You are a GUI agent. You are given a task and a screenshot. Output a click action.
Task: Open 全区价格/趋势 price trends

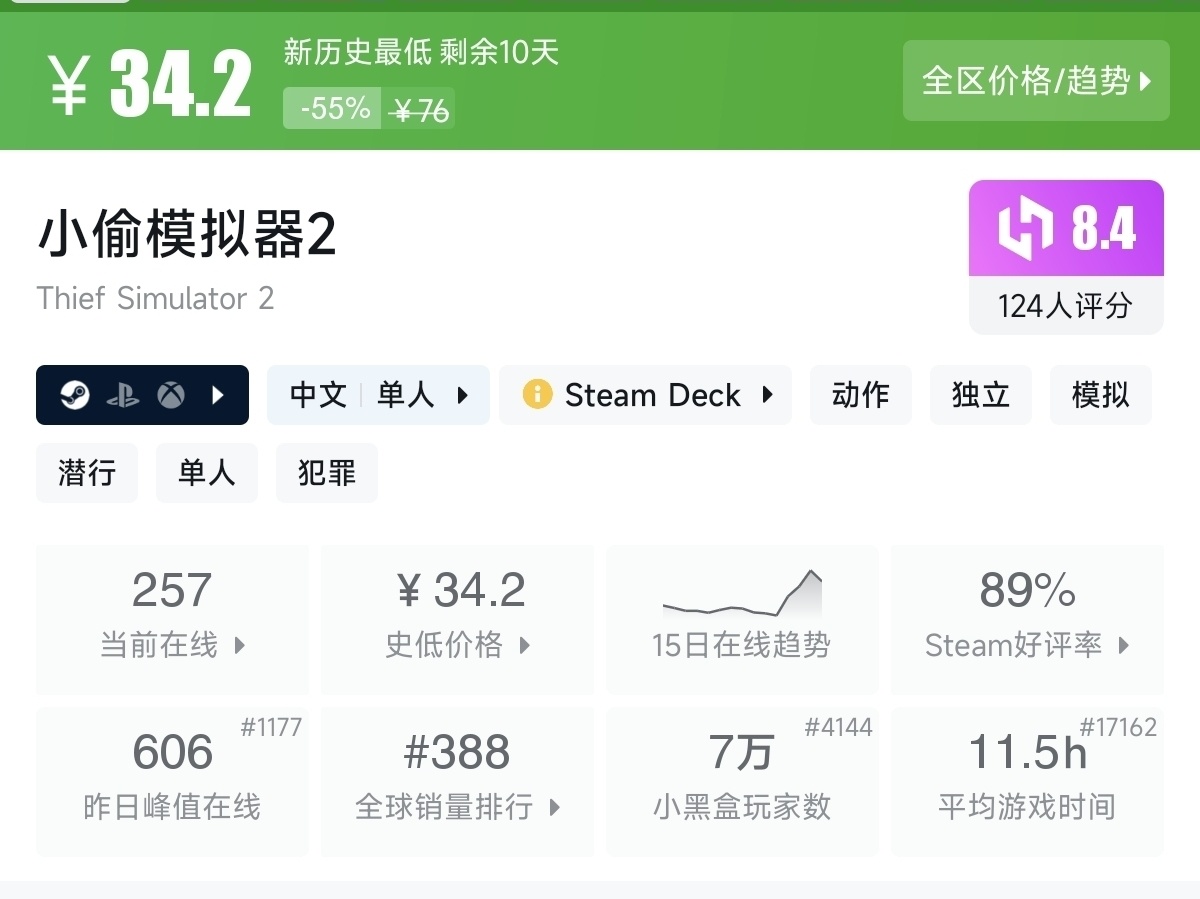1036,80
